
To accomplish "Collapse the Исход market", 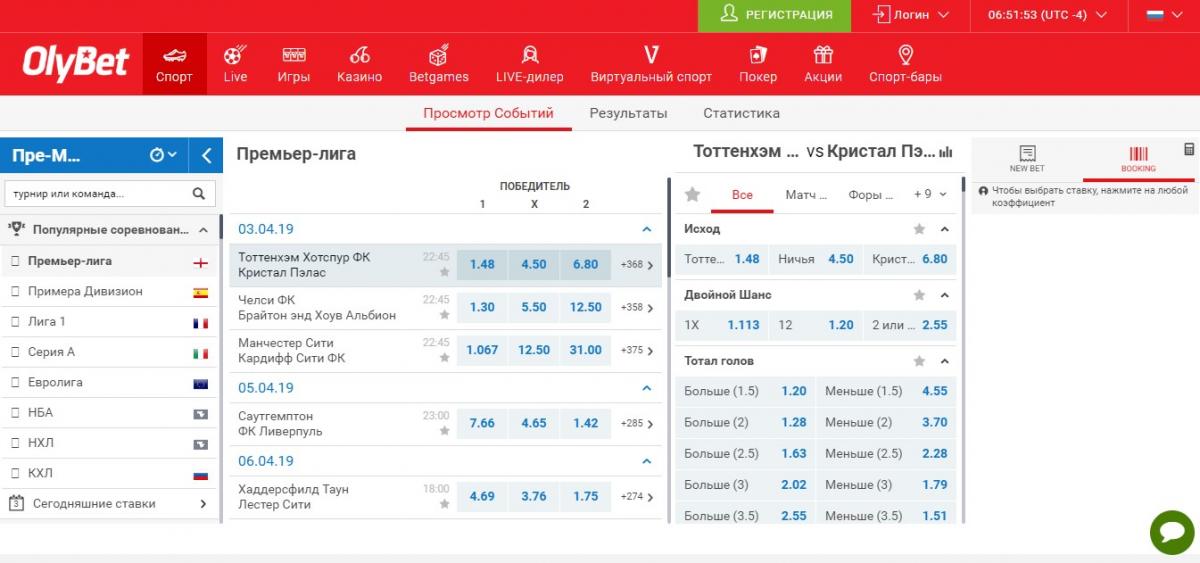I will [945, 229].
